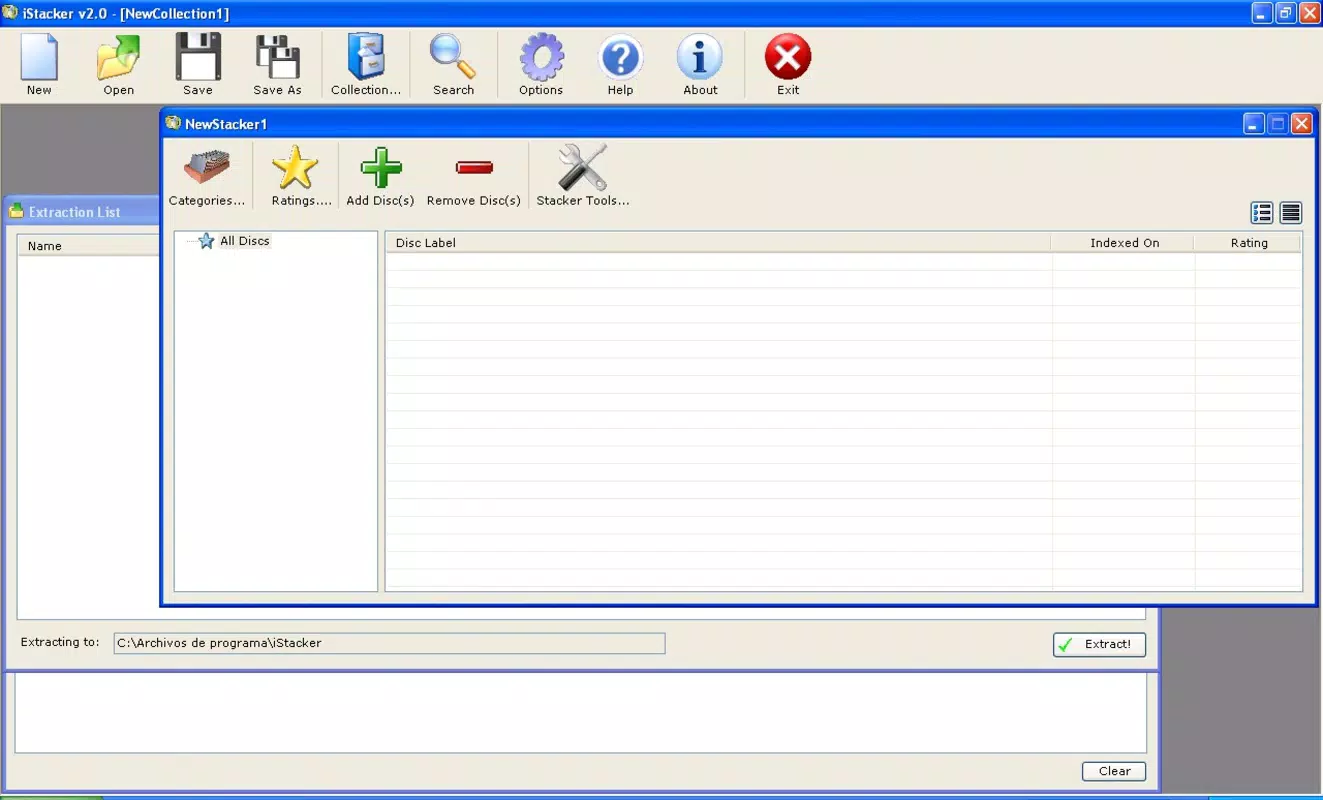Minimize the iStacker main window
The width and height of the screenshot is (1323, 800).
tap(1262, 13)
